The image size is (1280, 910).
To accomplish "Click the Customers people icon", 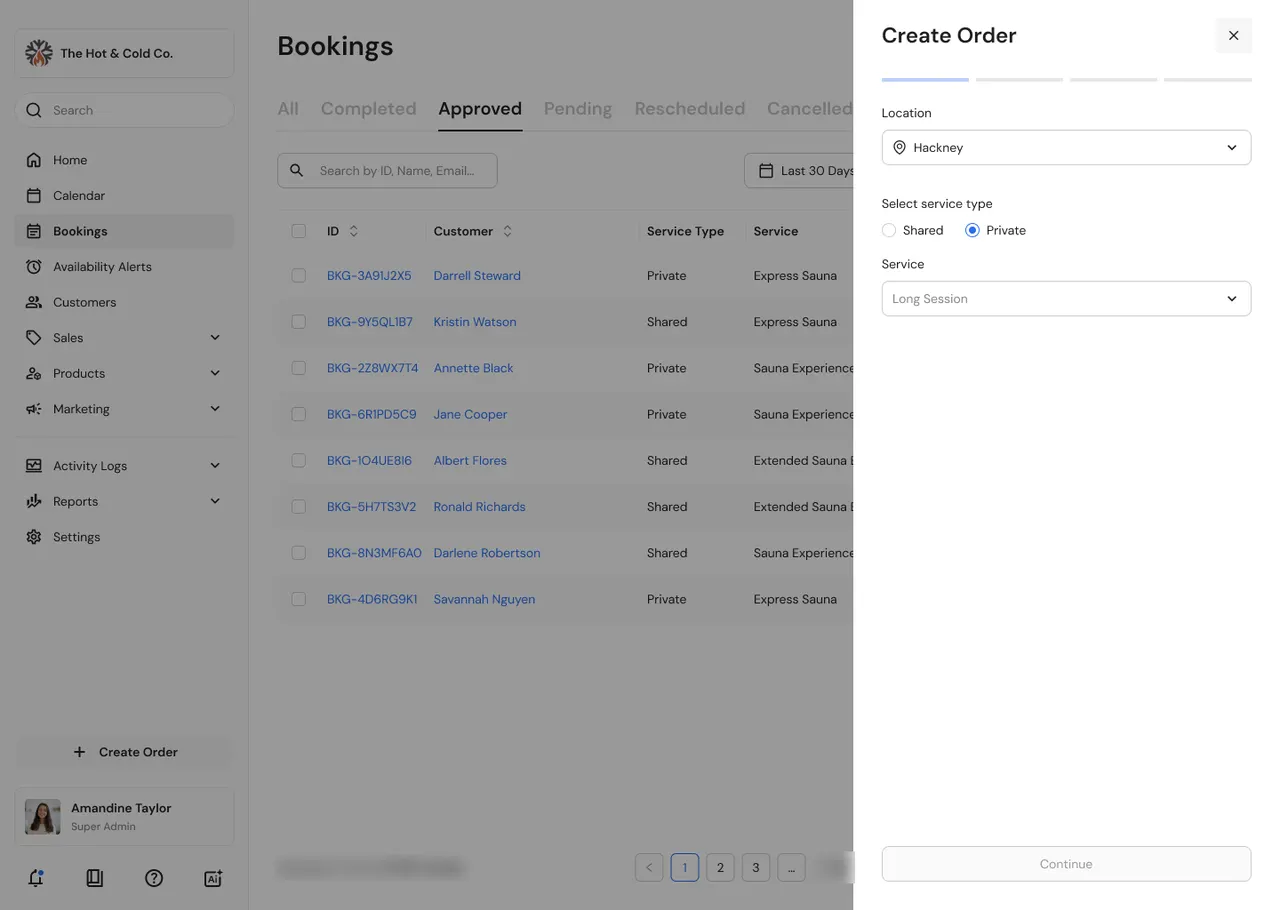I will 34,302.
